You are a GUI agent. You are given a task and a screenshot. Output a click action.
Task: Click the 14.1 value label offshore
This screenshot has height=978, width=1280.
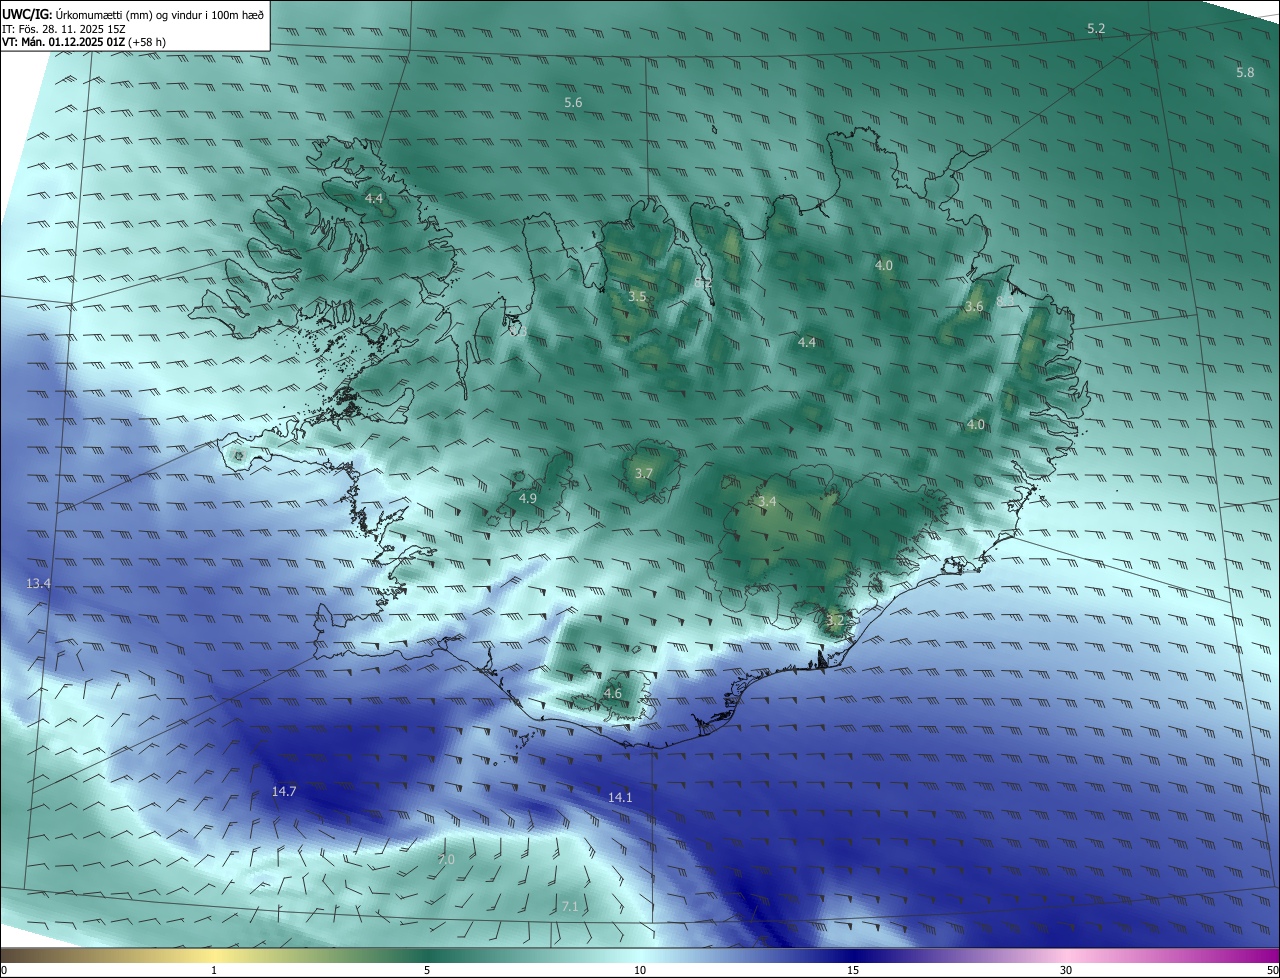620,798
